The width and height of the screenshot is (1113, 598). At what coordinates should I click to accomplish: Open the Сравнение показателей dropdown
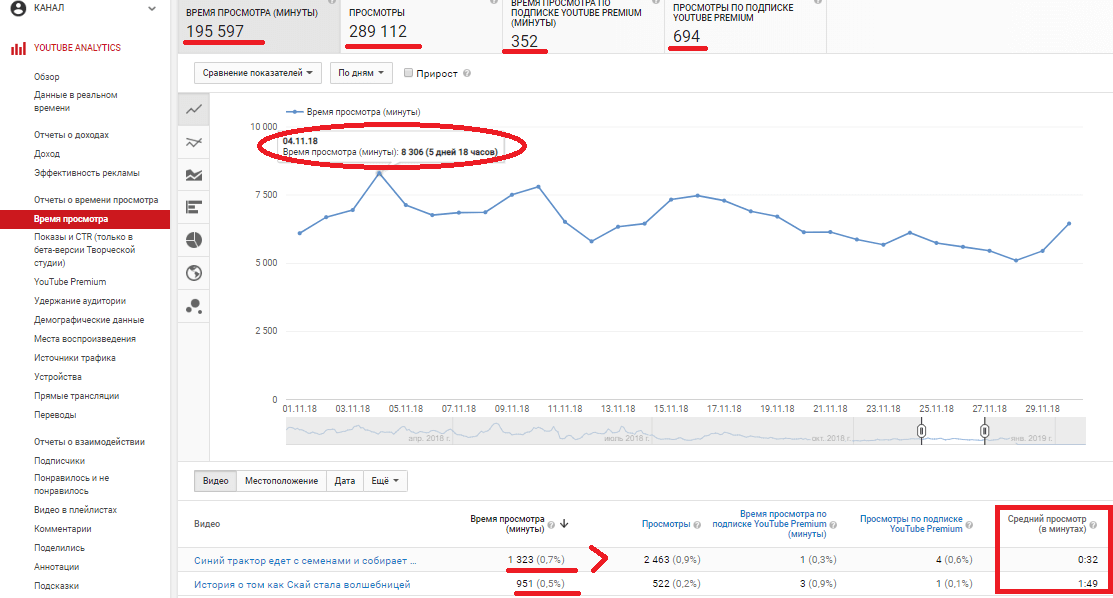pyautogui.click(x=258, y=73)
